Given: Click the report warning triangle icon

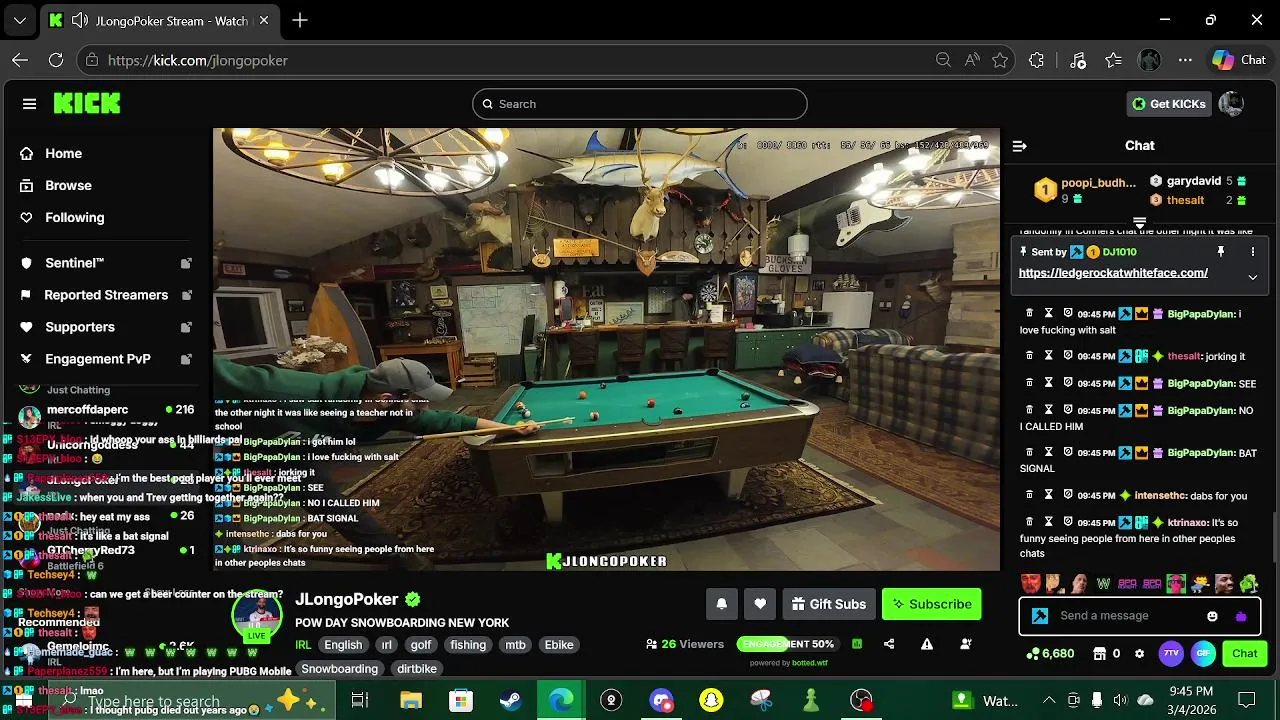Looking at the screenshot, I should pyautogui.click(x=927, y=644).
